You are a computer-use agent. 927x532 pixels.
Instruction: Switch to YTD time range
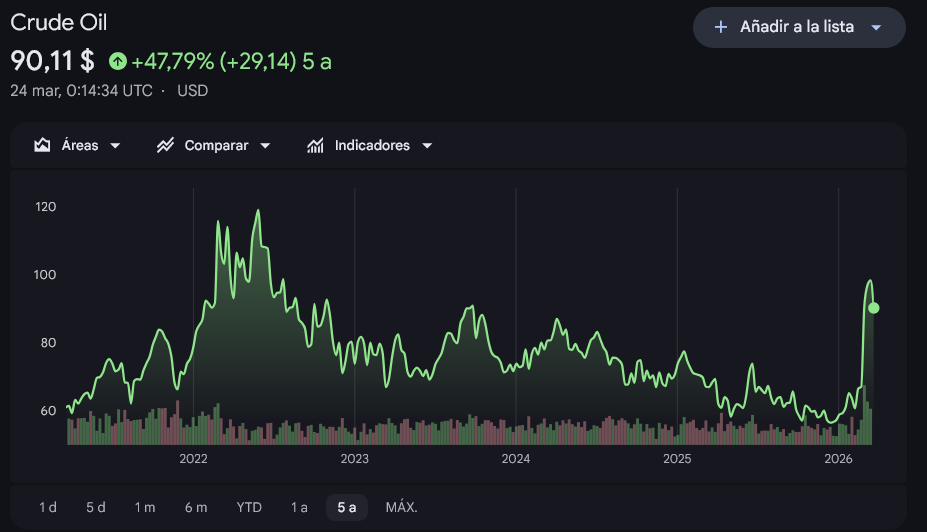coord(249,507)
